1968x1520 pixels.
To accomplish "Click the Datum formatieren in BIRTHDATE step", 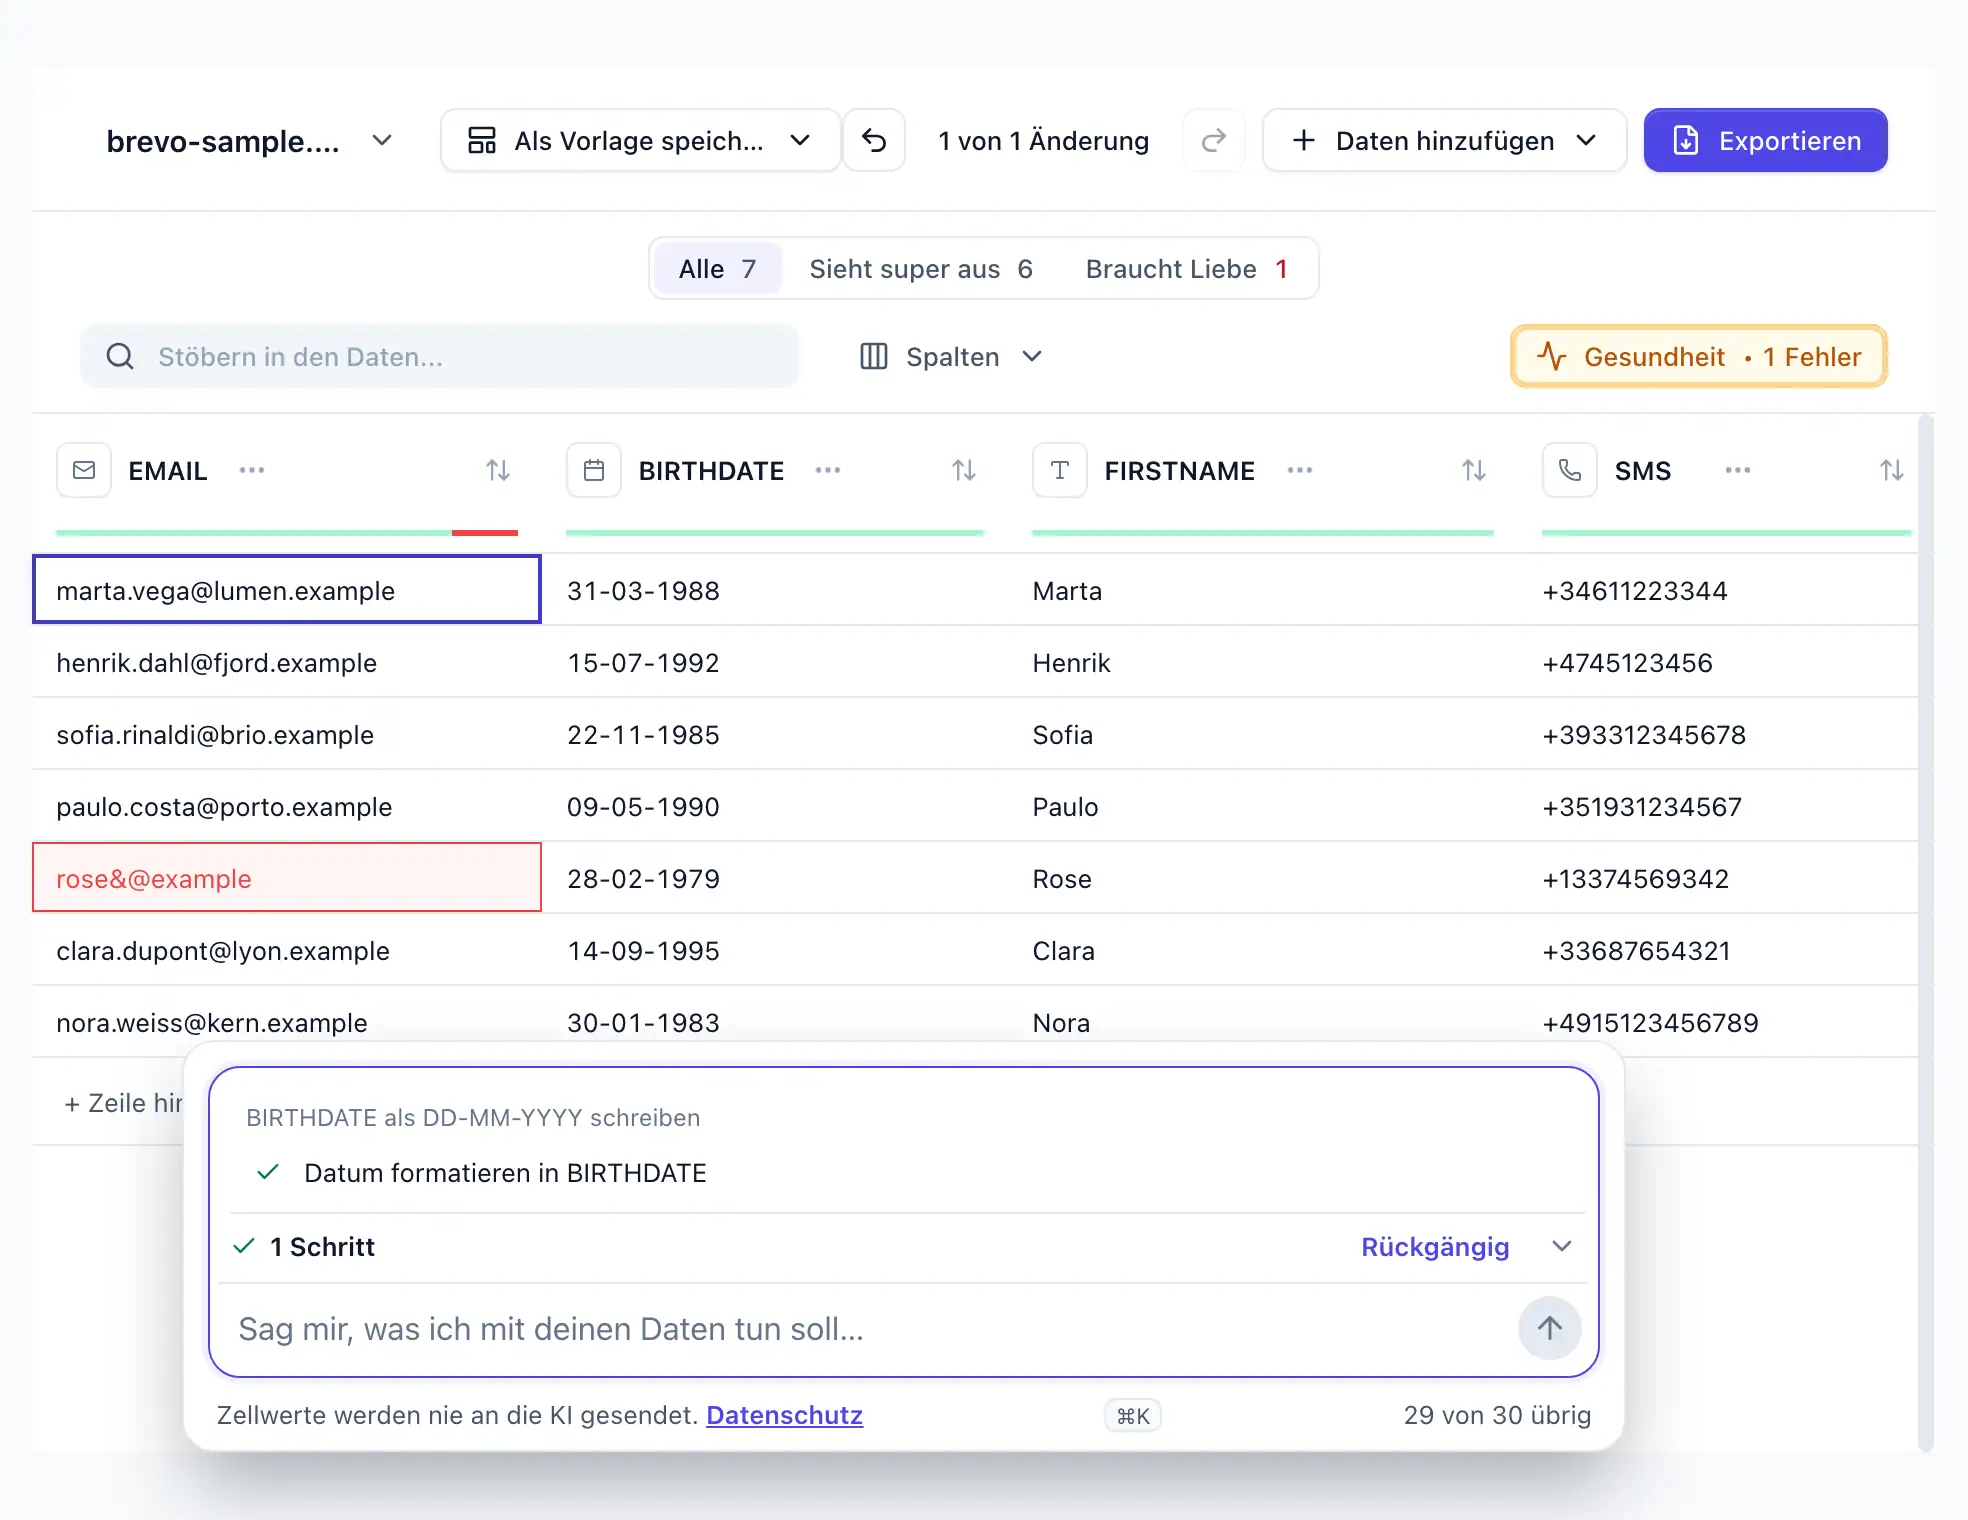I will coord(505,1173).
